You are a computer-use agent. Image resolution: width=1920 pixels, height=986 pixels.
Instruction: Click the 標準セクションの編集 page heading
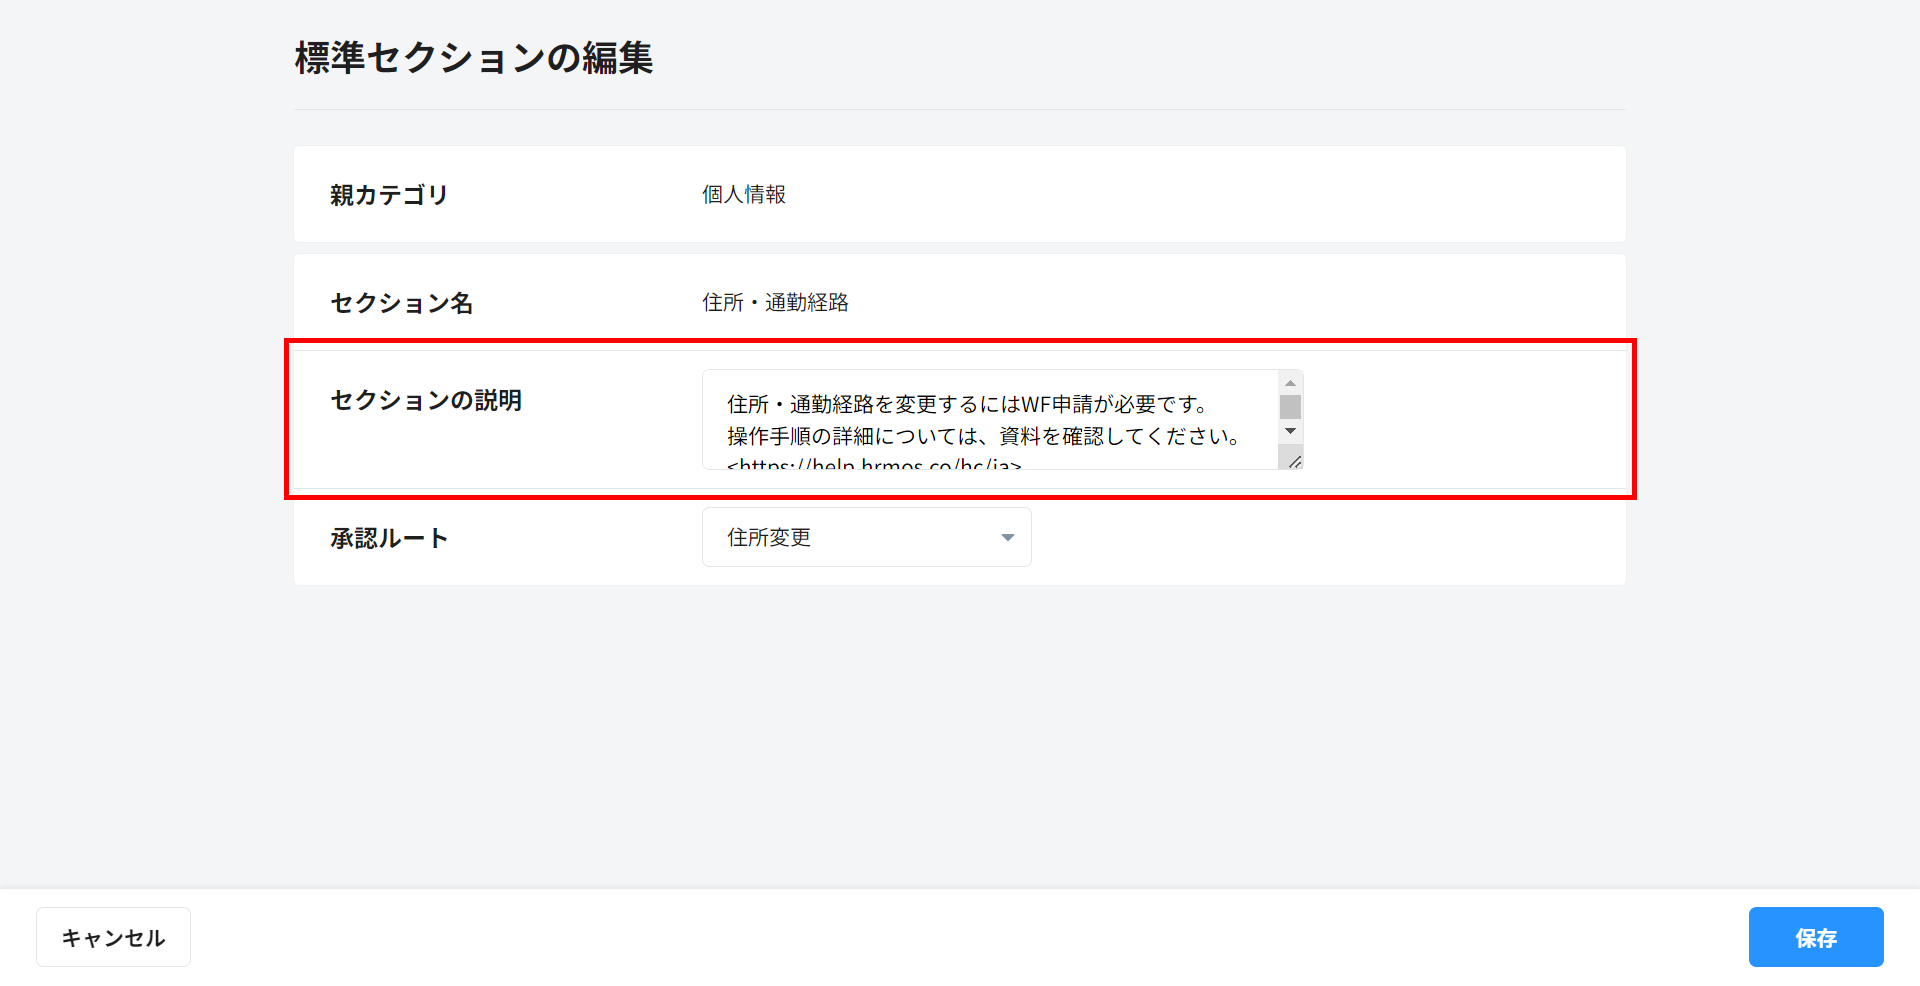point(473,58)
